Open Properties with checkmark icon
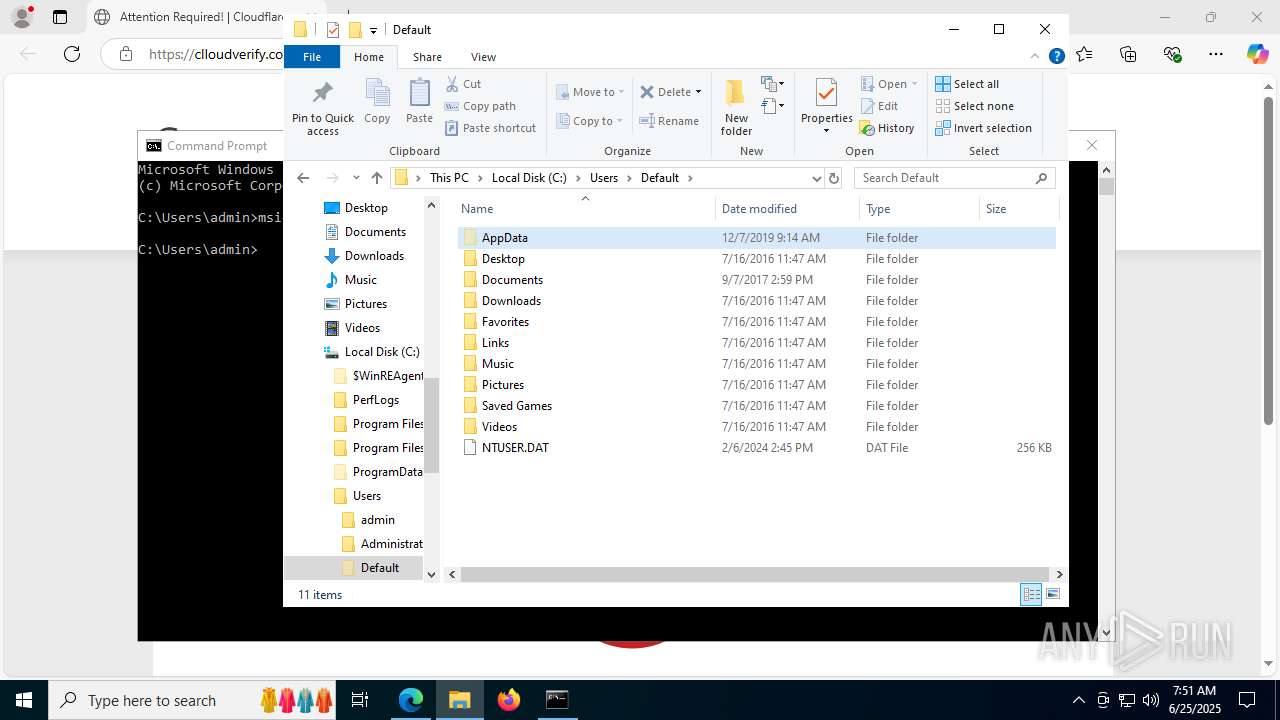The image size is (1280, 720). click(x=826, y=108)
